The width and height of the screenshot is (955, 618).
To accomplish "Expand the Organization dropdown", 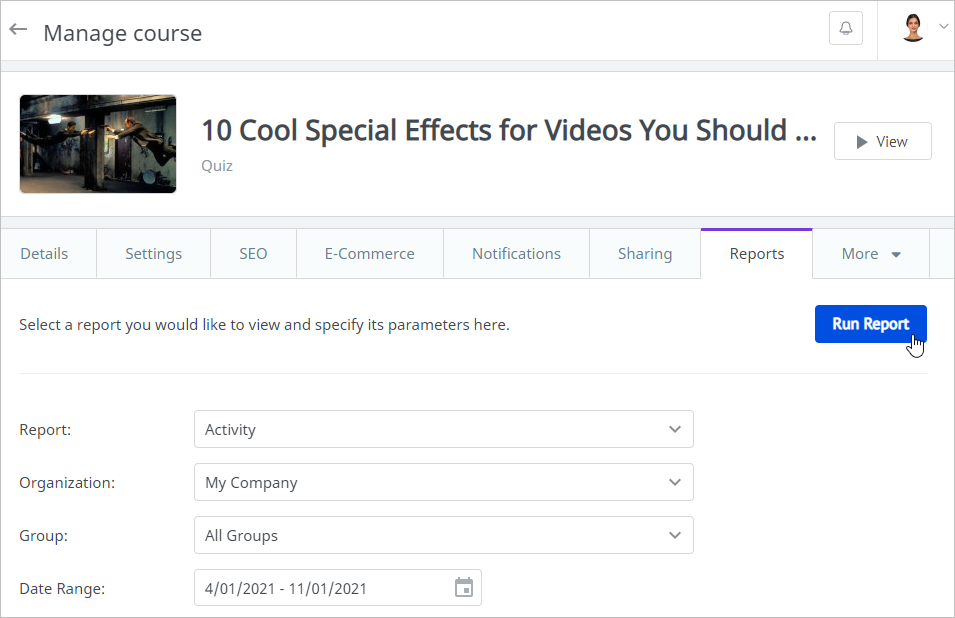I will pyautogui.click(x=443, y=482).
